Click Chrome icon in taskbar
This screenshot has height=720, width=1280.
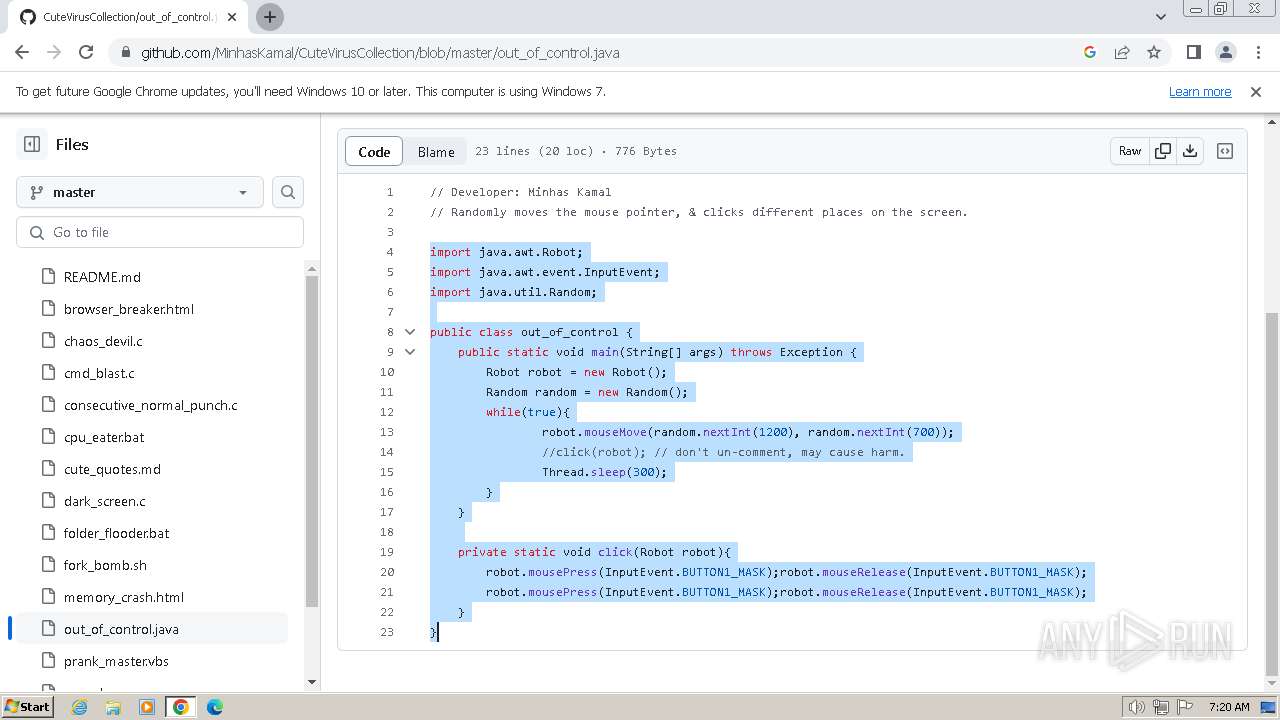point(181,707)
